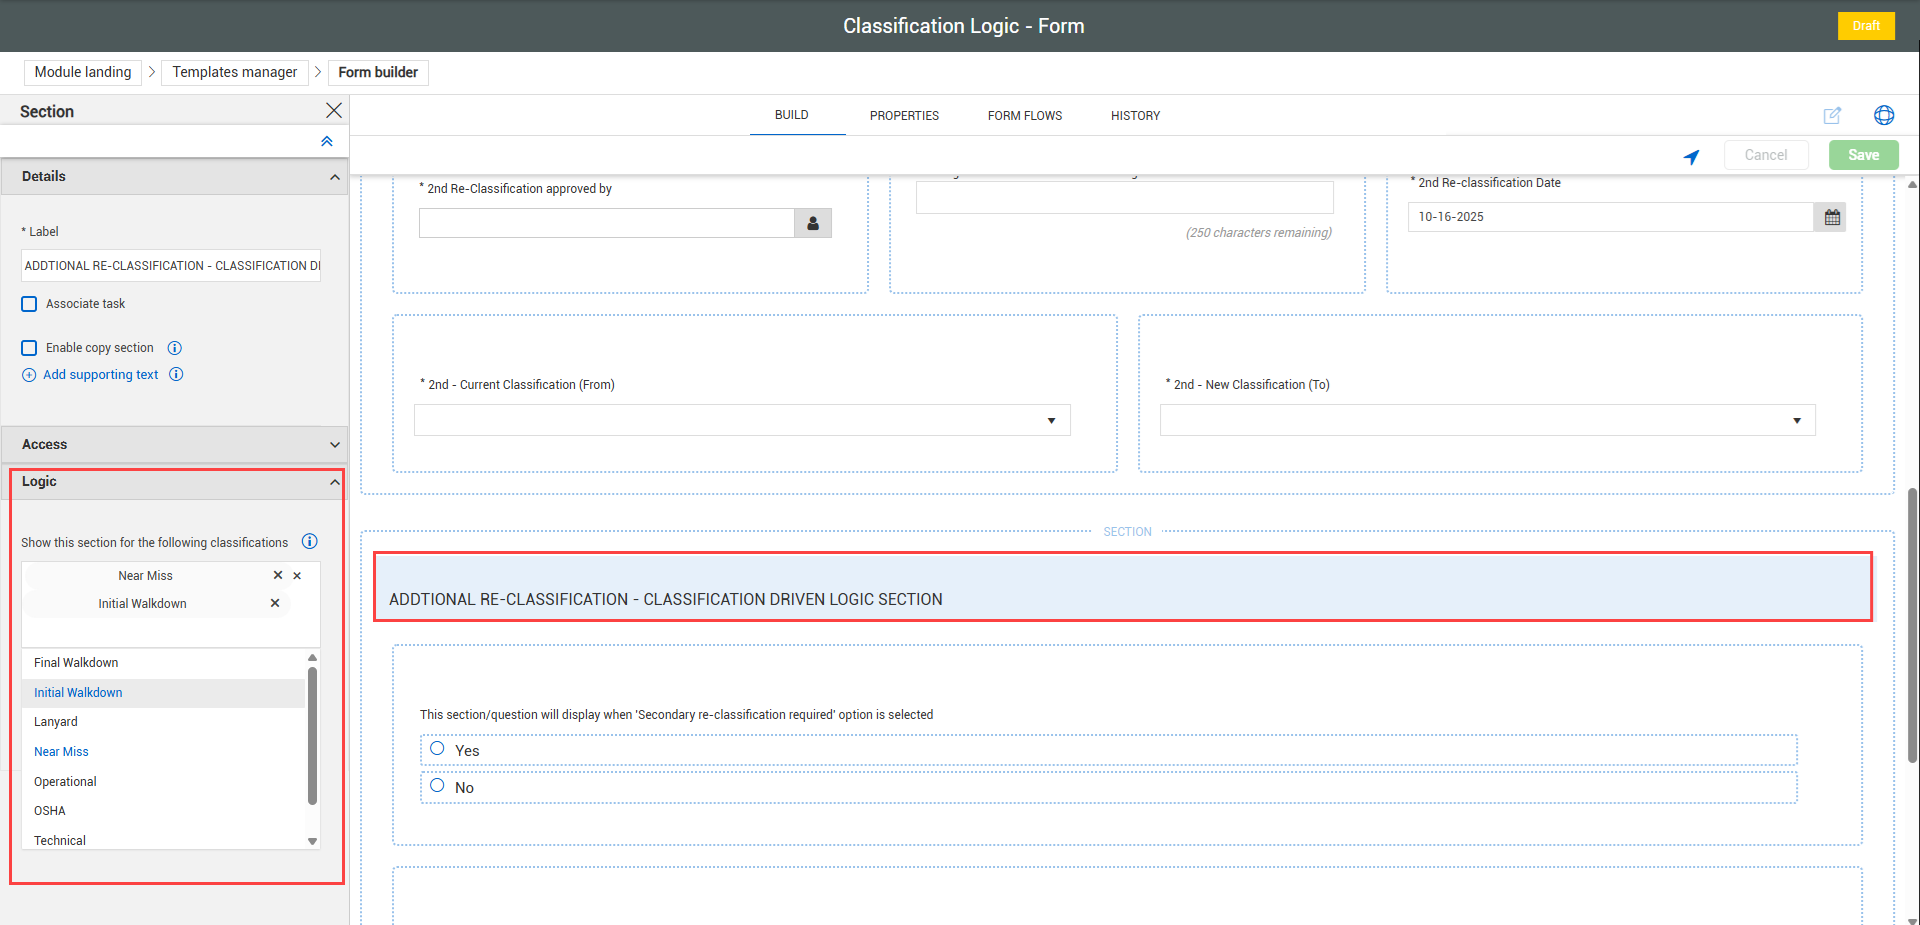Click the edit pencil icon near the globe
Viewport: 1920px width, 925px height.
(1831, 116)
